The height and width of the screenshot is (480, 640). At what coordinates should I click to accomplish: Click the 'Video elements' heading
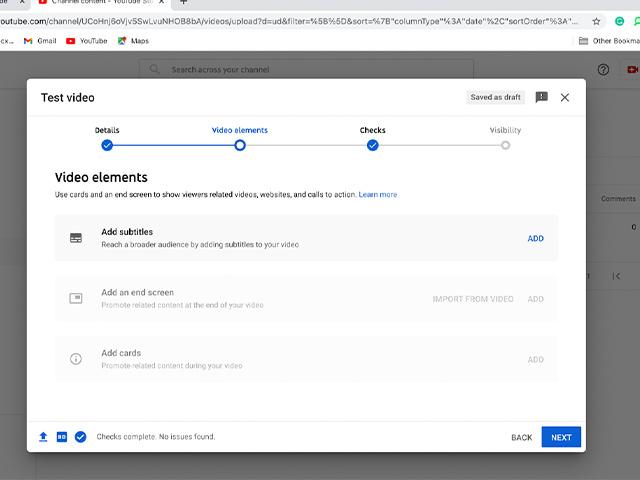coord(101,178)
